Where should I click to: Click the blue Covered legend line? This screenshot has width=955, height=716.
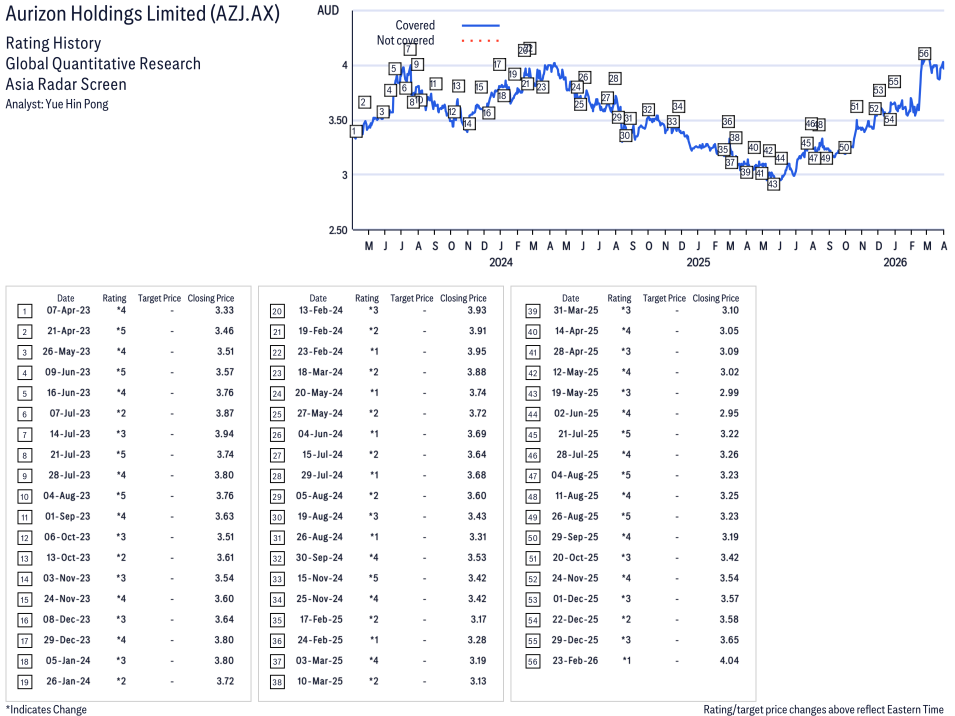[480, 25]
